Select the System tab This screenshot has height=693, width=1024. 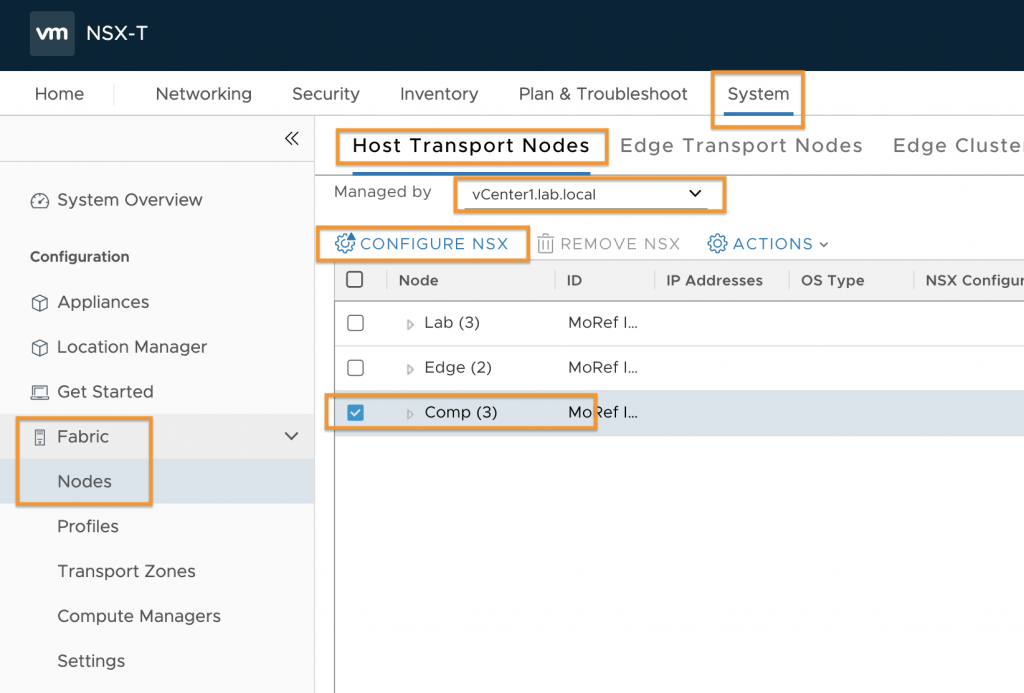coord(758,94)
